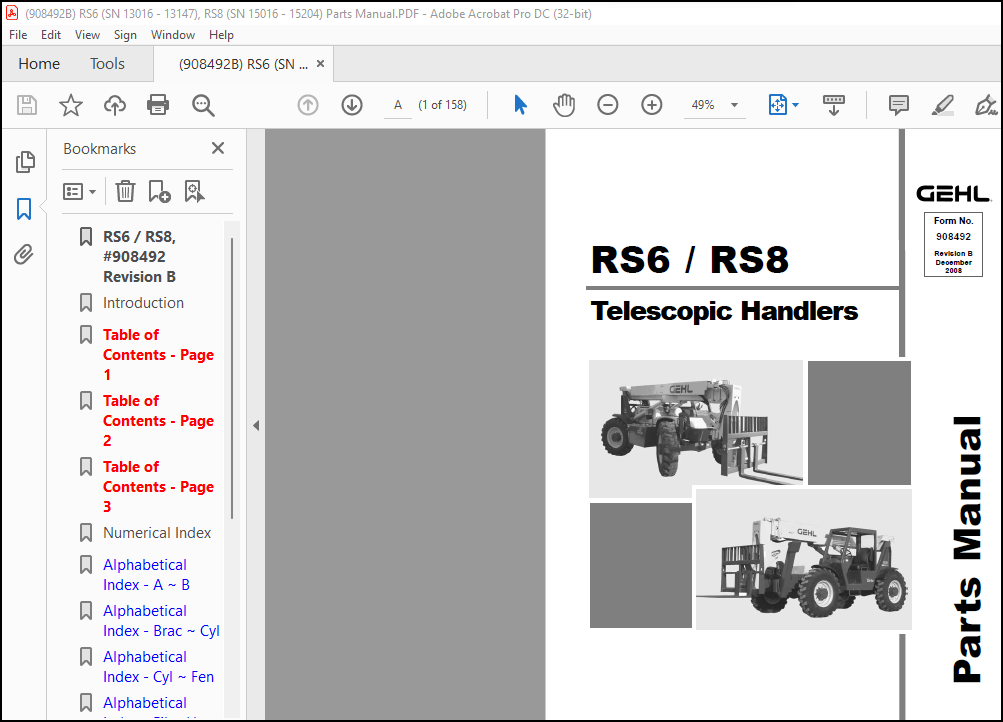The height and width of the screenshot is (722, 1003).
Task: Jump to Table of Contents - Page 1
Action: point(158,355)
